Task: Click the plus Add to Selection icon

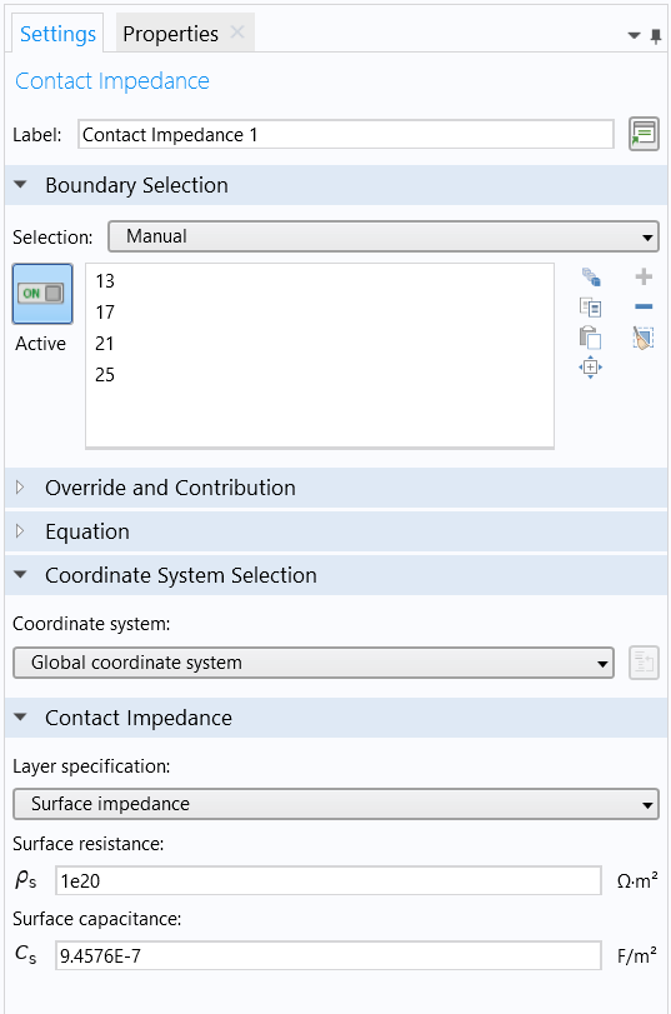Action: (x=644, y=278)
